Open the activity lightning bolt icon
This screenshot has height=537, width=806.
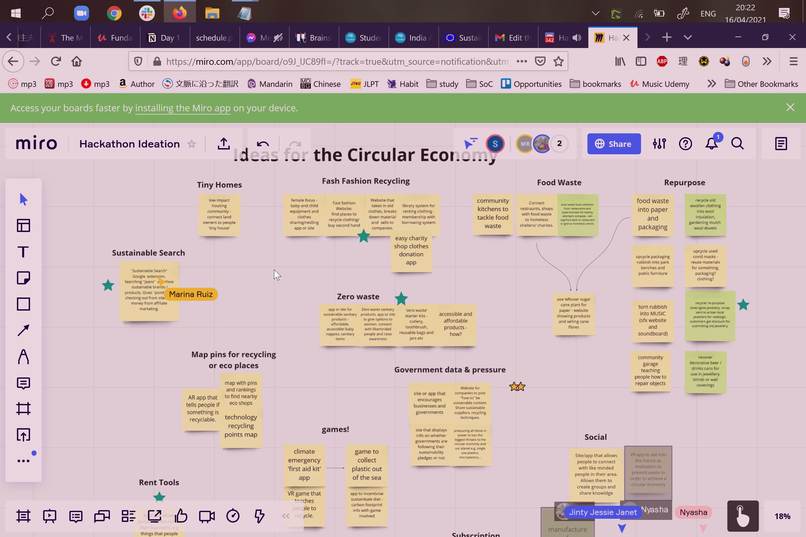point(259,516)
